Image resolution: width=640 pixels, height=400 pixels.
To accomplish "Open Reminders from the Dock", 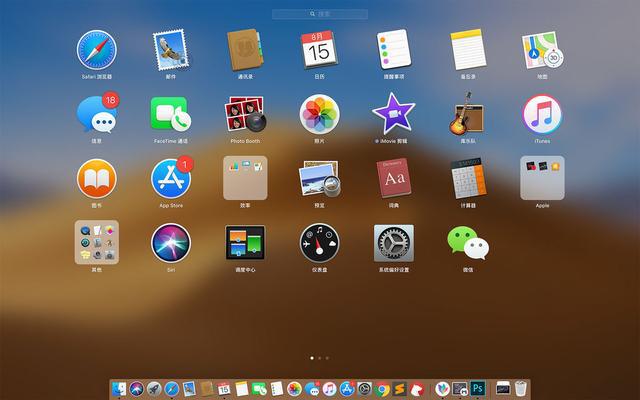I will click(277, 389).
